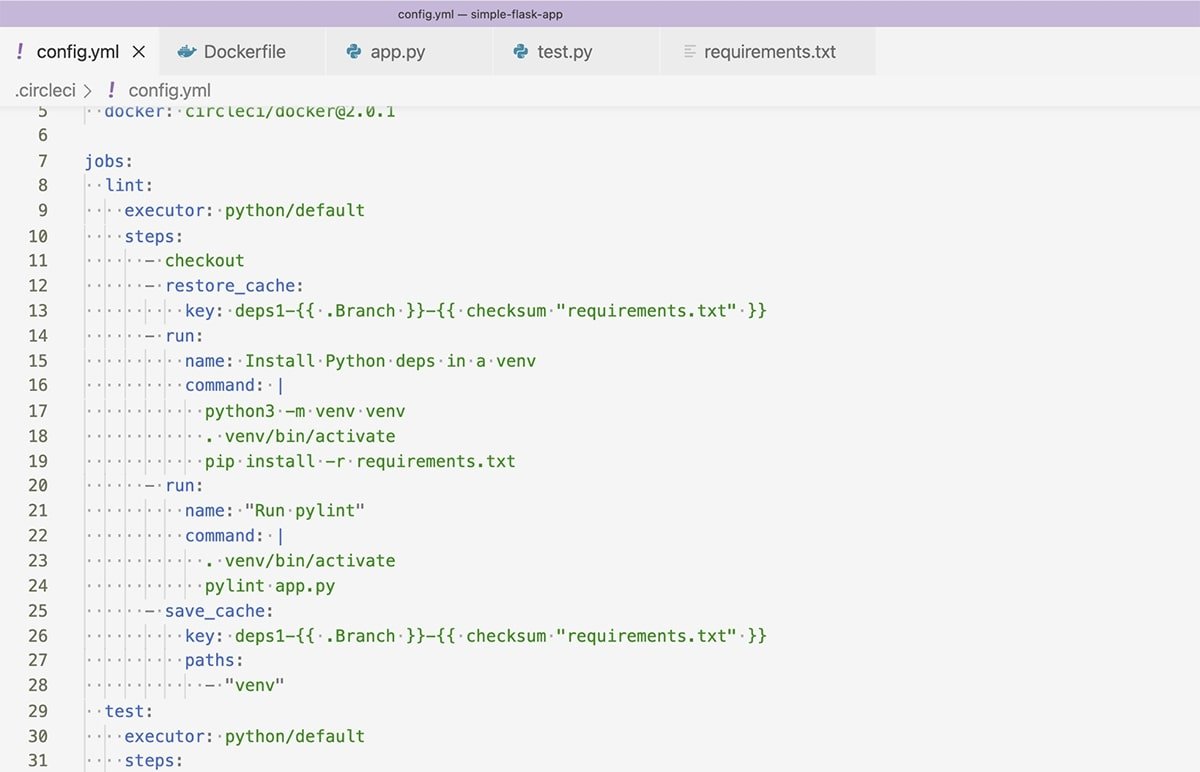The height and width of the screenshot is (772, 1200).
Task: Click the Python icon on test.py tab
Action: [x=520, y=52]
